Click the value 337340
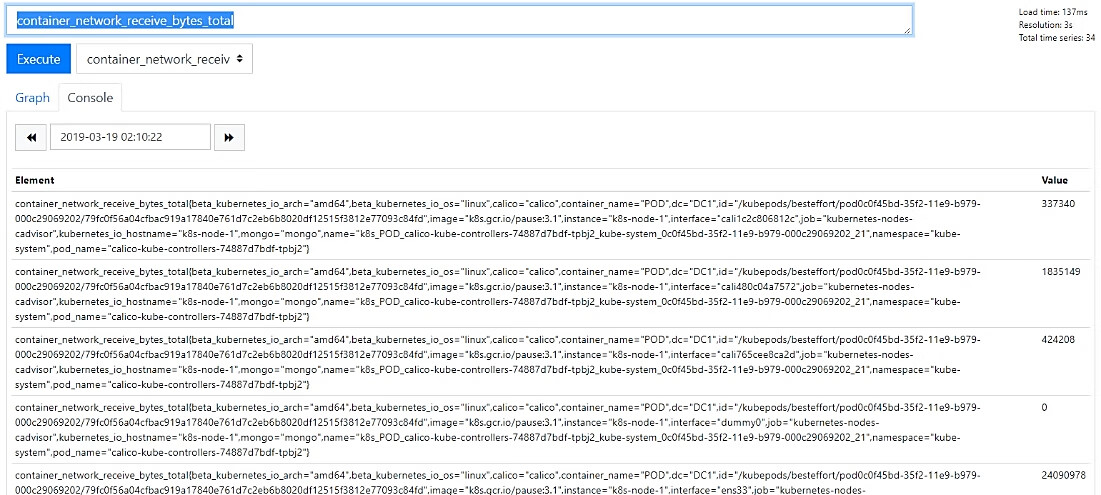 (1058, 203)
